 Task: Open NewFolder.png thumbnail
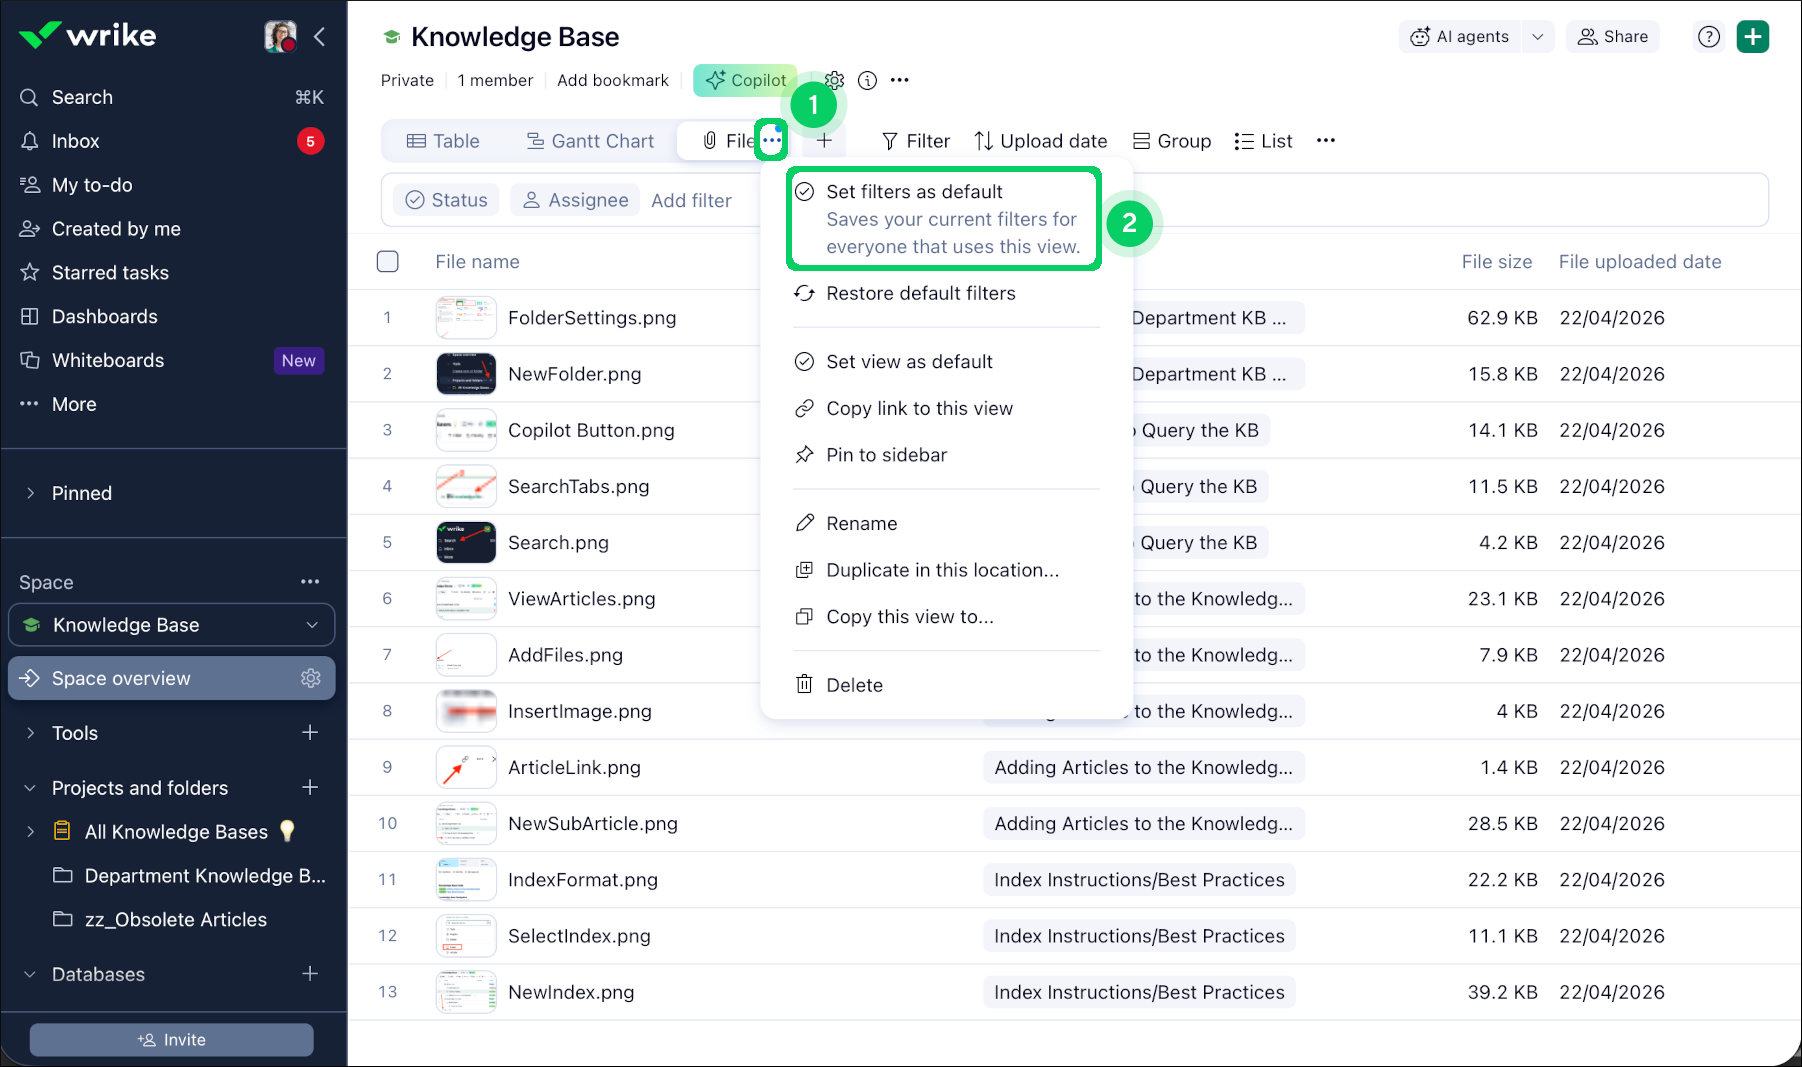466,374
